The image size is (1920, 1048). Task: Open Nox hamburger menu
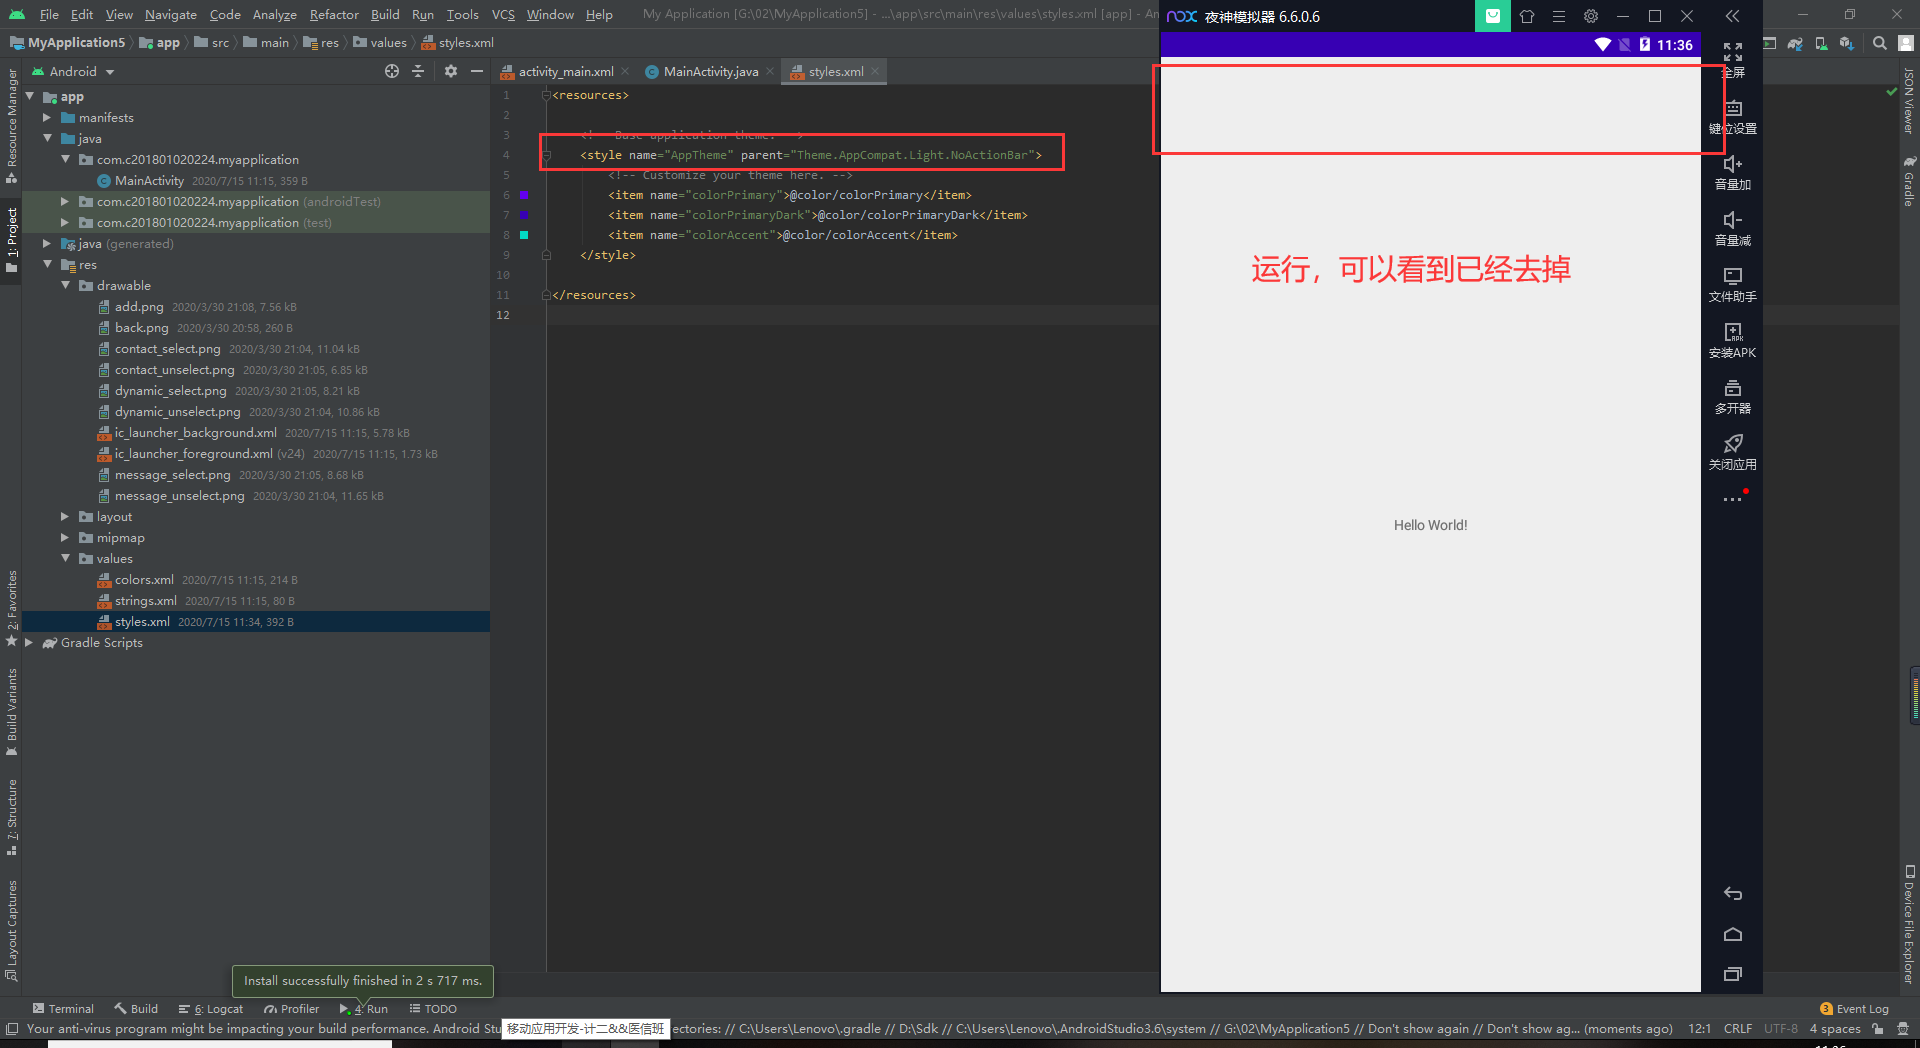[1559, 16]
